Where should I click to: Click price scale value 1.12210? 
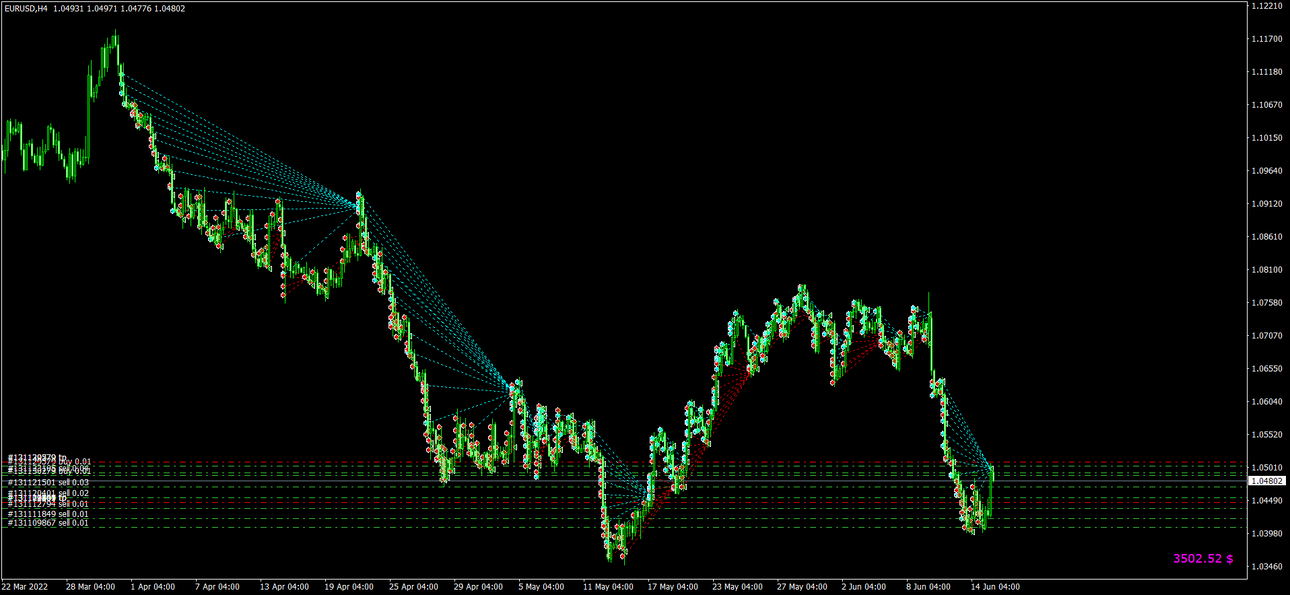point(1267,6)
